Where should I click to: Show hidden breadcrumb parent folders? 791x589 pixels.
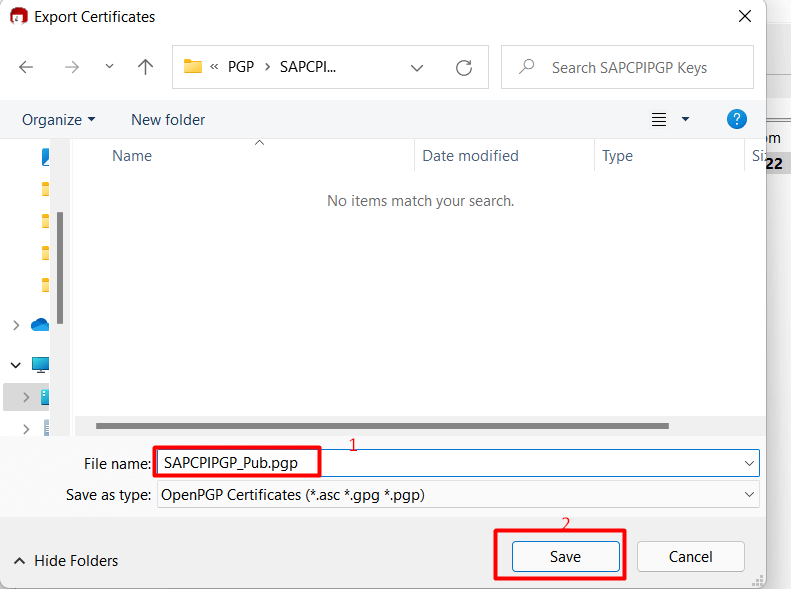[x=214, y=67]
